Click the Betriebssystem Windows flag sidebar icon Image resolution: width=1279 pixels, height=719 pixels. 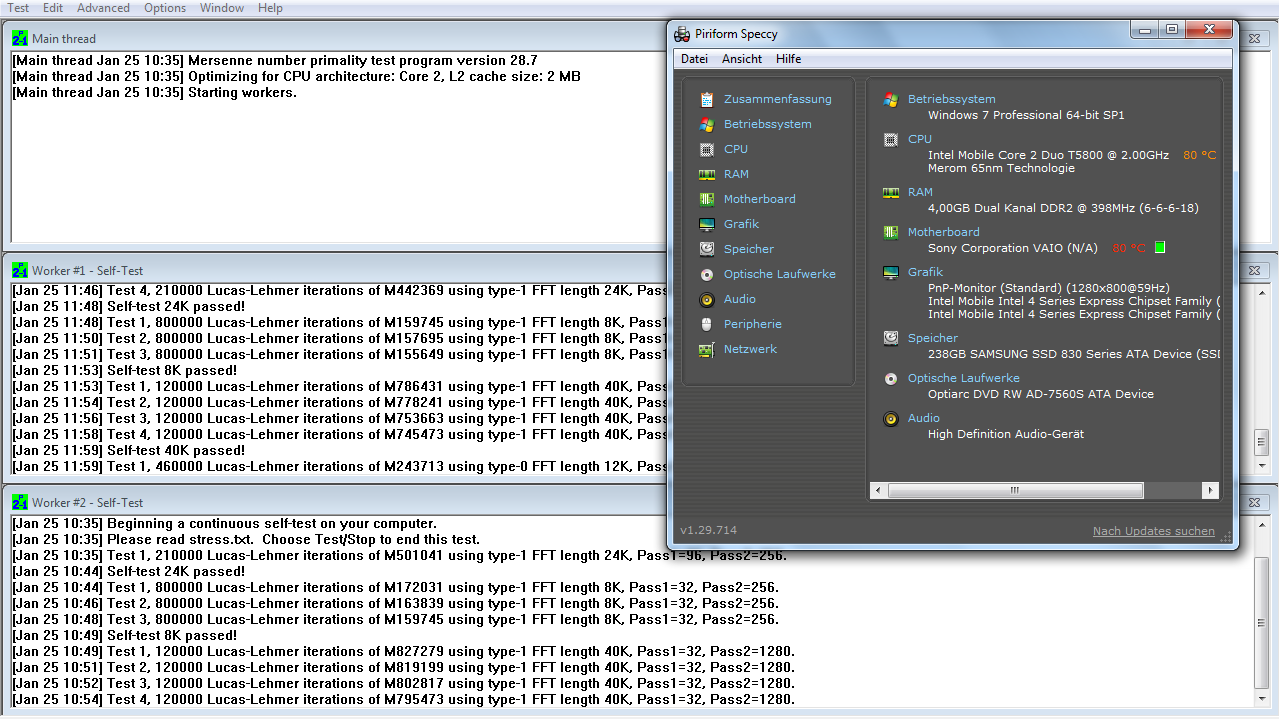(707, 124)
